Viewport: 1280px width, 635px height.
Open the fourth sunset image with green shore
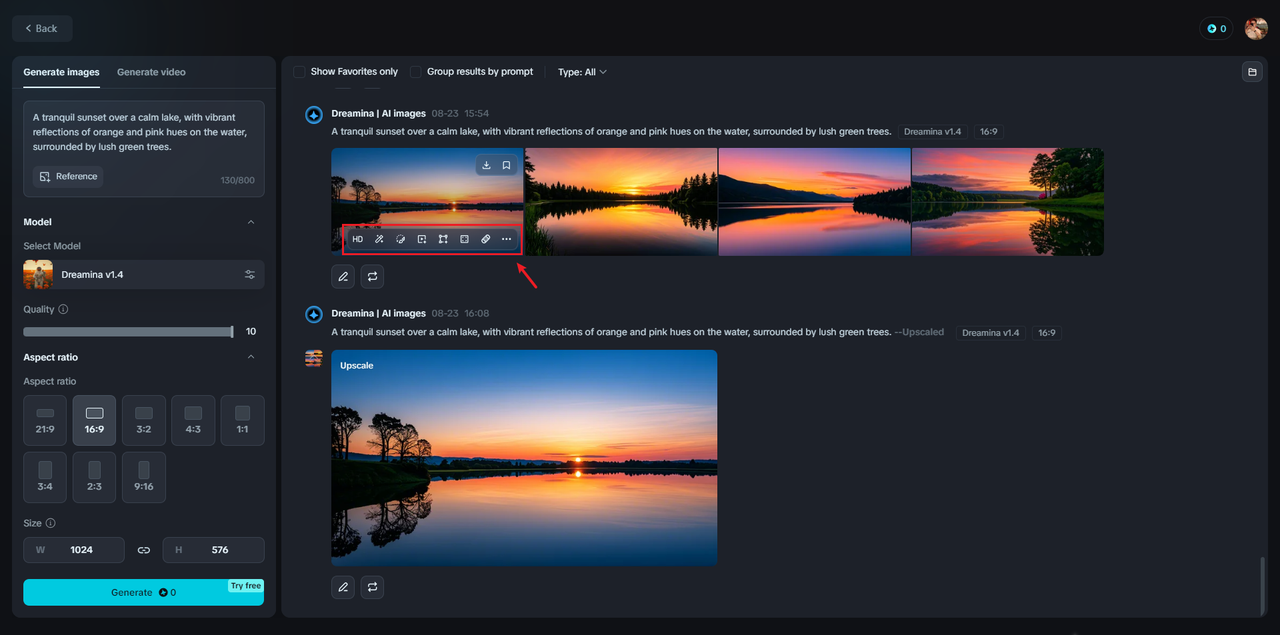coord(1008,202)
